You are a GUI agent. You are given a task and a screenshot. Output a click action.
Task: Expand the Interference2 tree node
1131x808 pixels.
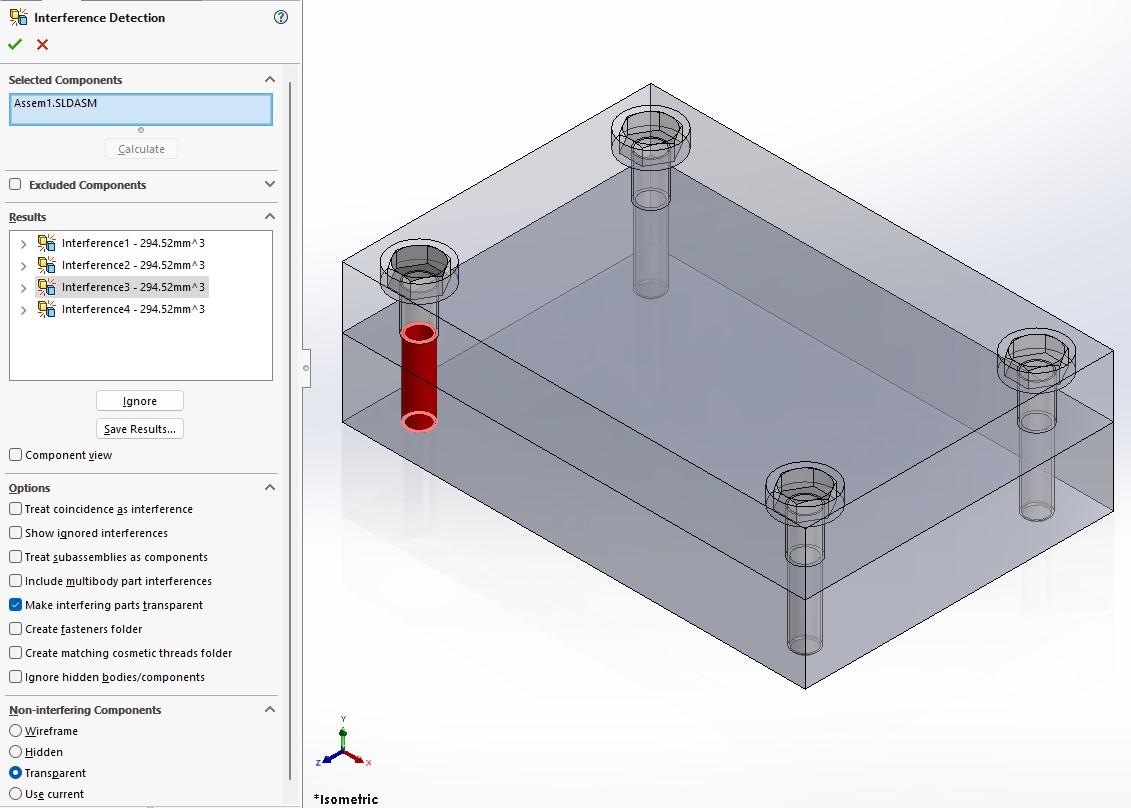point(23,265)
